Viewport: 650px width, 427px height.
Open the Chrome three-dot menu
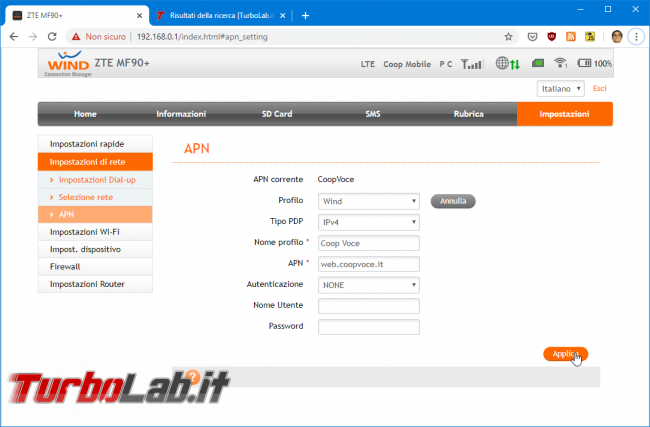point(636,37)
